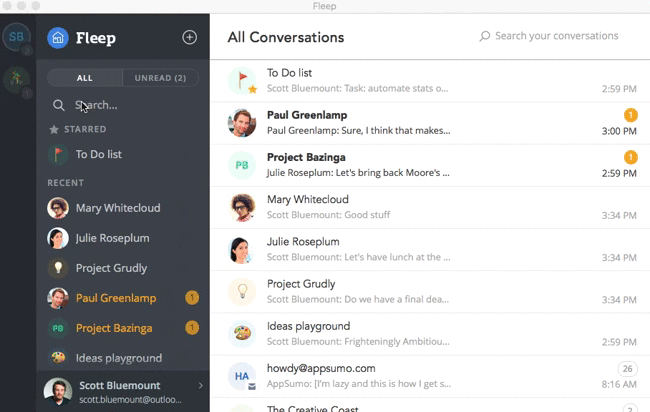Click Mary Whitecloud avatar in sidebar
Image resolution: width=650 pixels, height=412 pixels.
tap(58, 208)
